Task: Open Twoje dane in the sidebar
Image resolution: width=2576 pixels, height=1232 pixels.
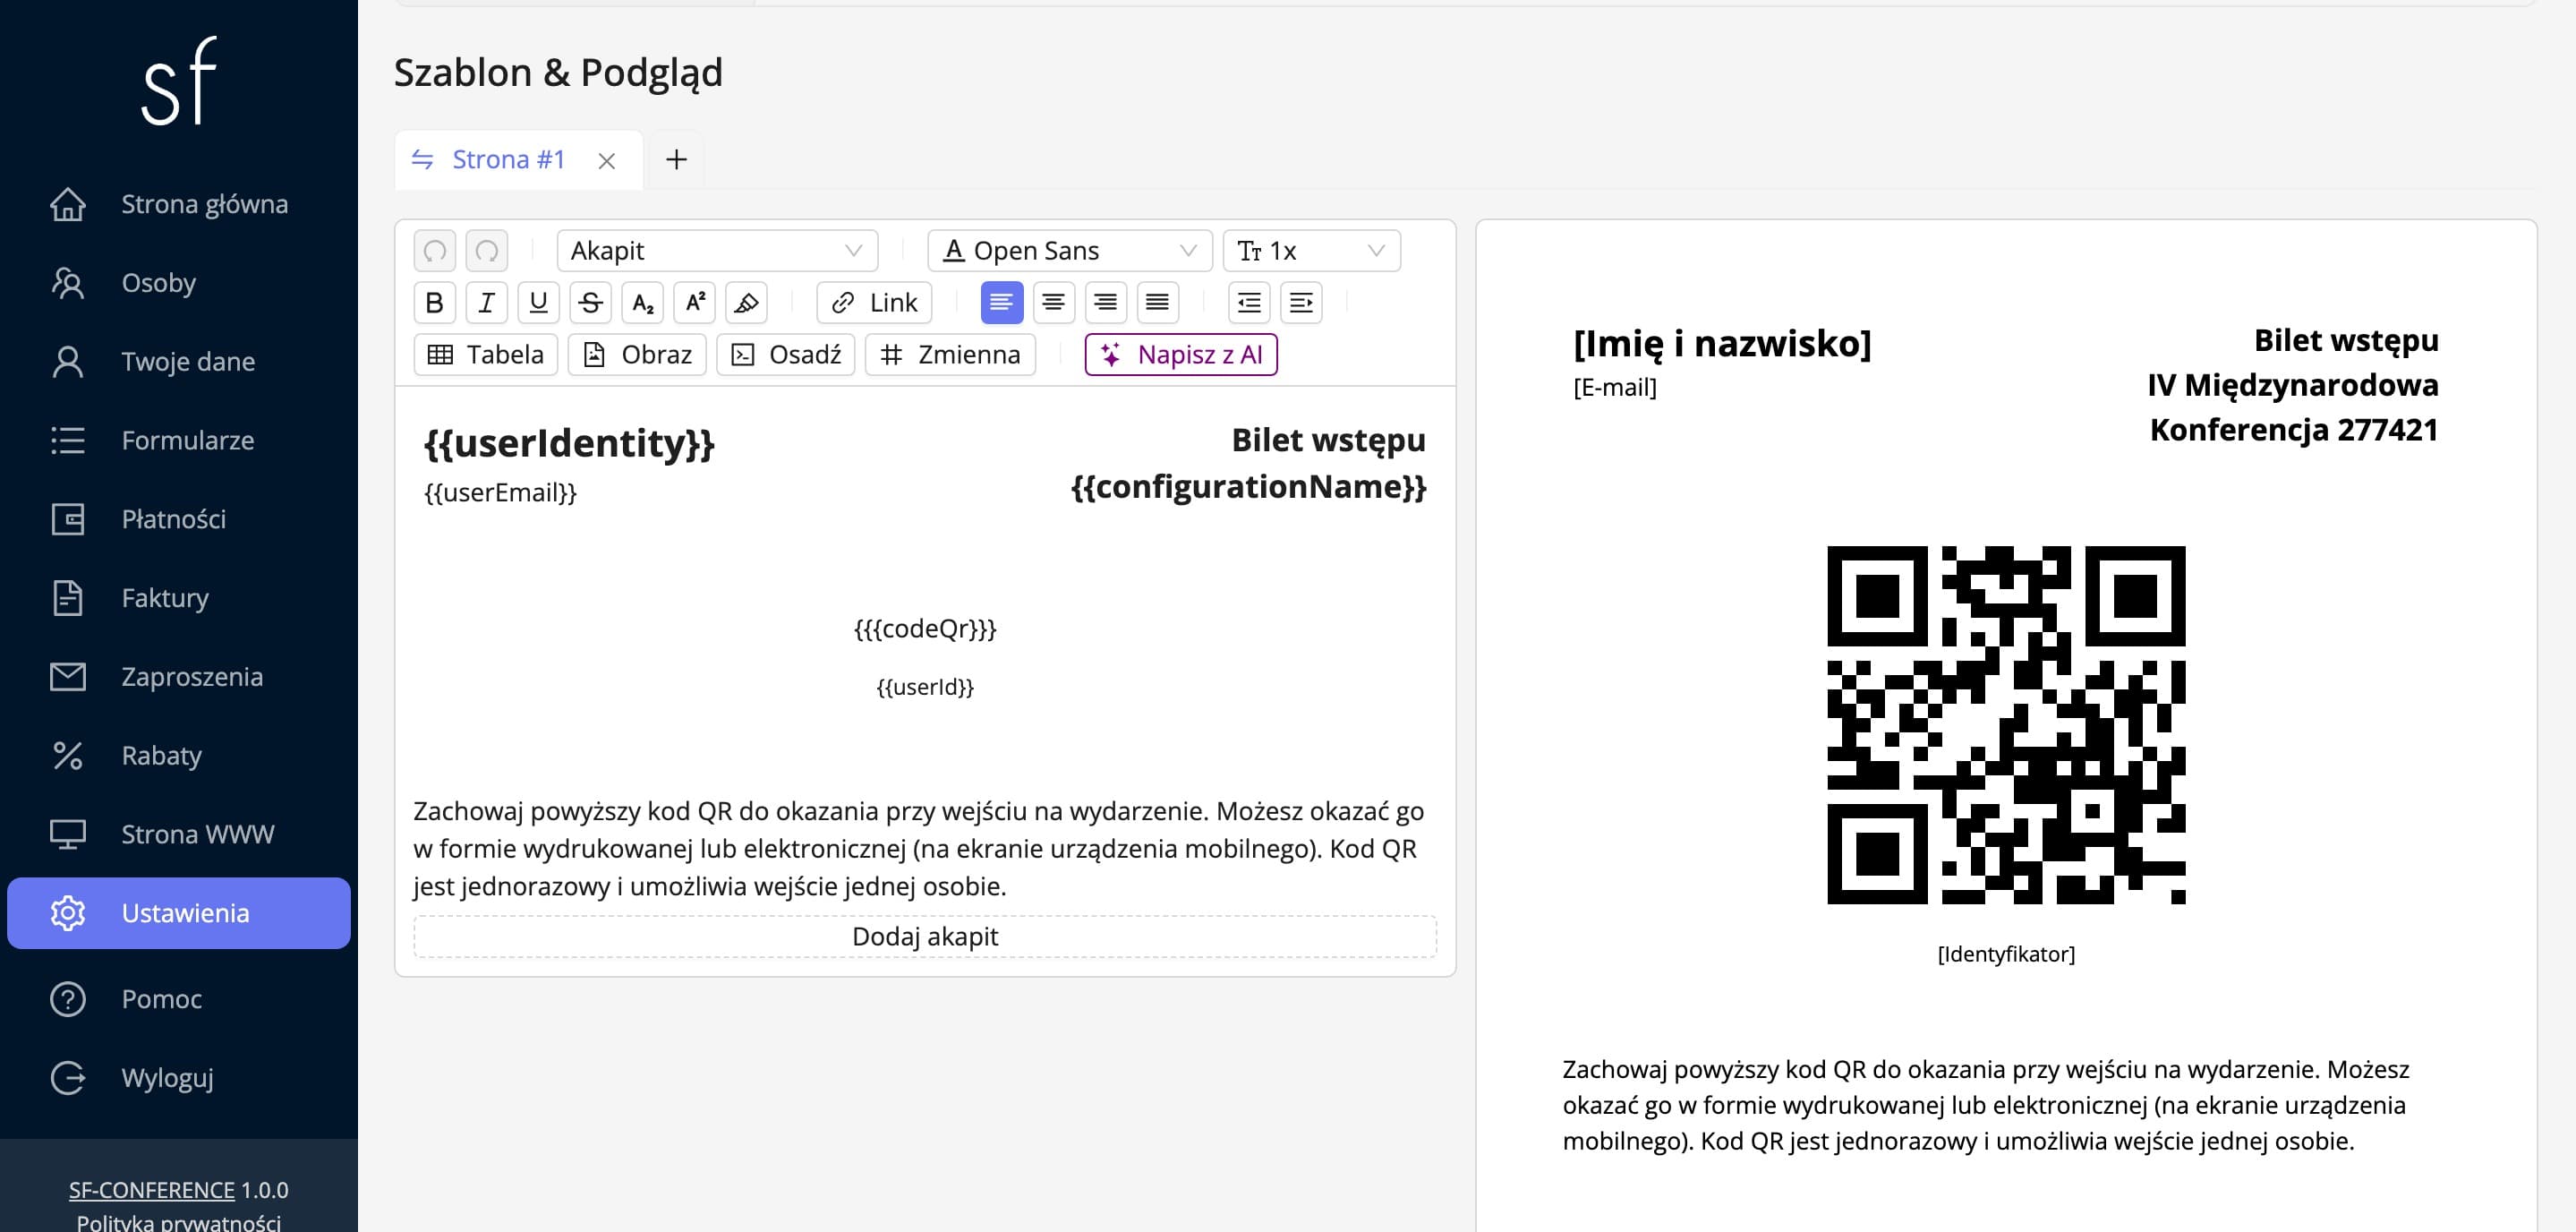Action: (x=179, y=361)
